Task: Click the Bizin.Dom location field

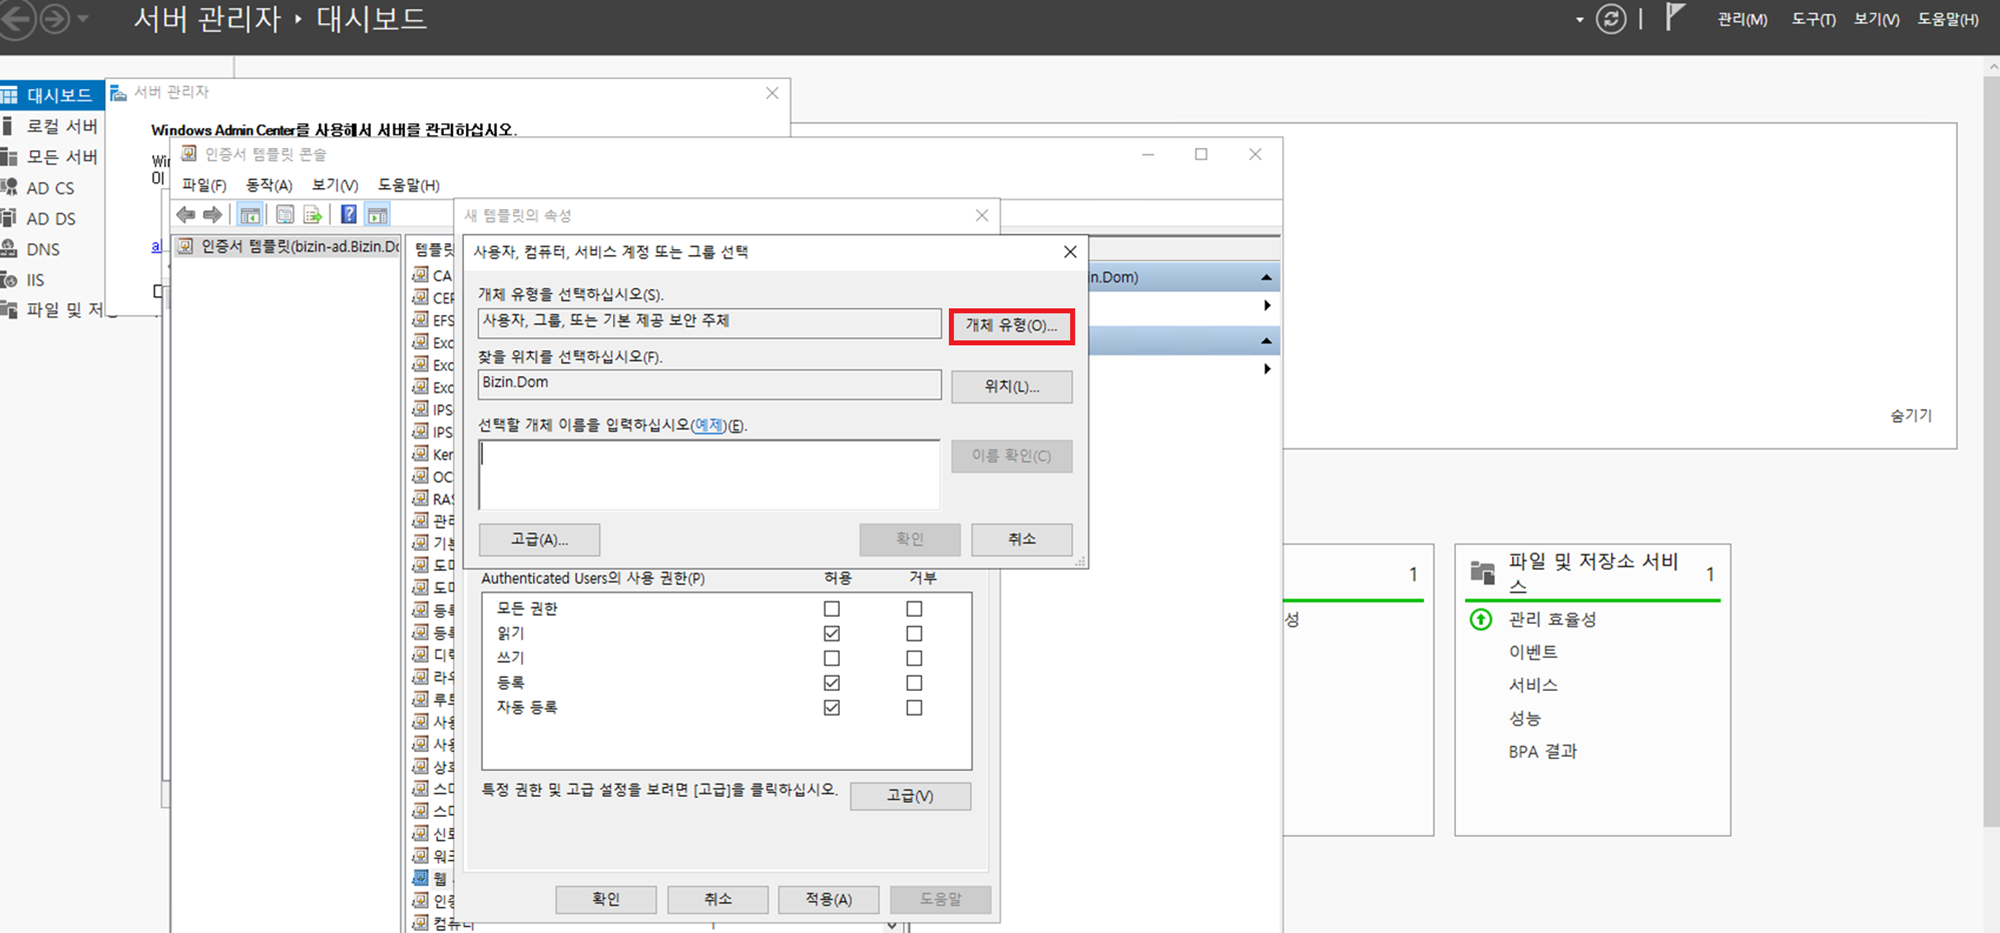Action: tap(709, 384)
